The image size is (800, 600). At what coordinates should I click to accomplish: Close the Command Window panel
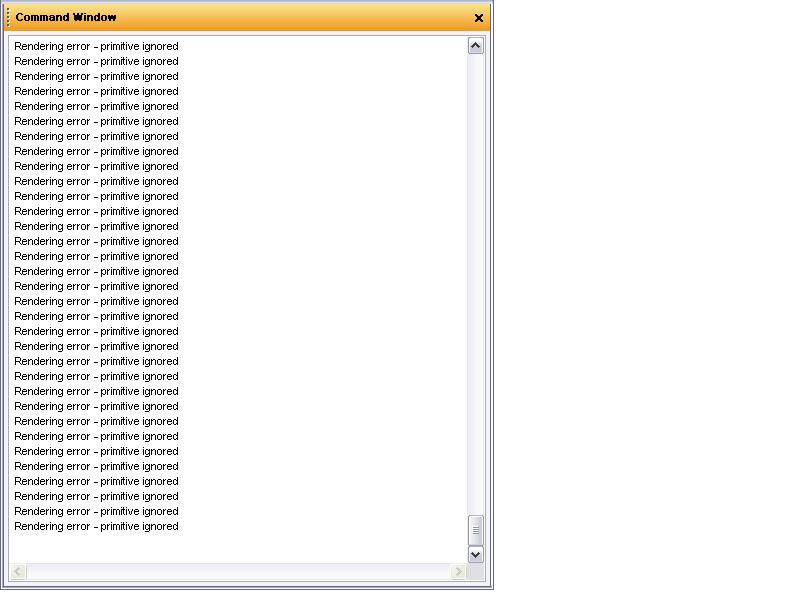479,18
